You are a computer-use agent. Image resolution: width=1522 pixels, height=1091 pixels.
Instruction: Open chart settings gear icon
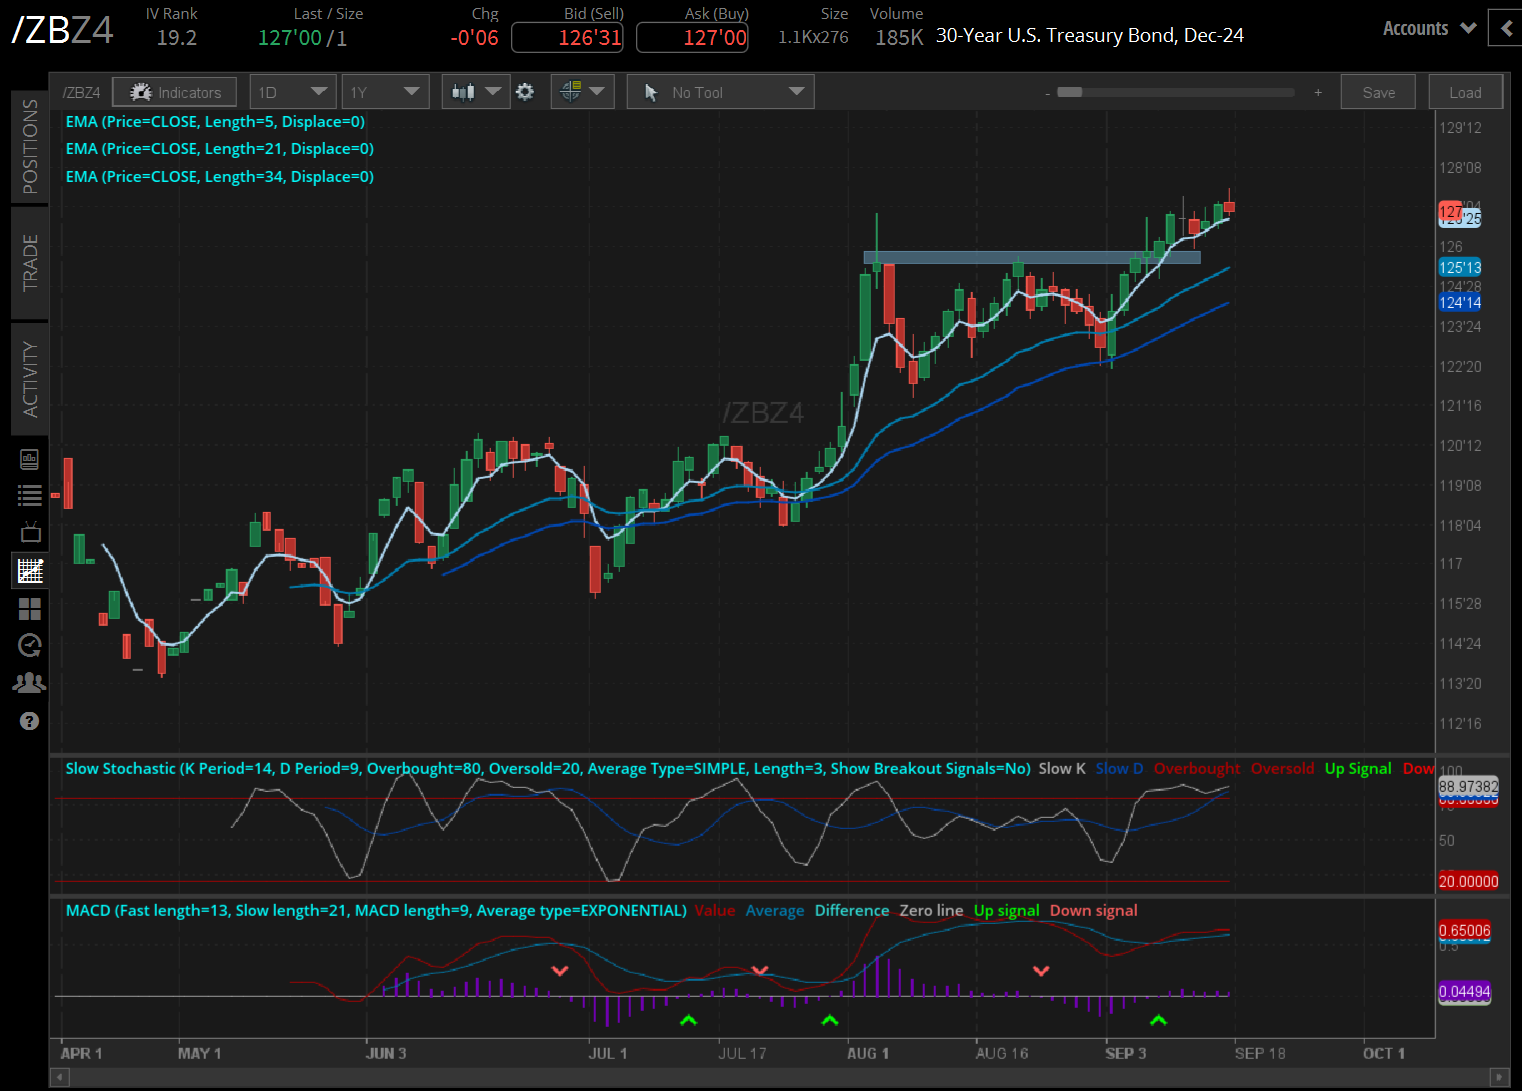click(x=525, y=92)
